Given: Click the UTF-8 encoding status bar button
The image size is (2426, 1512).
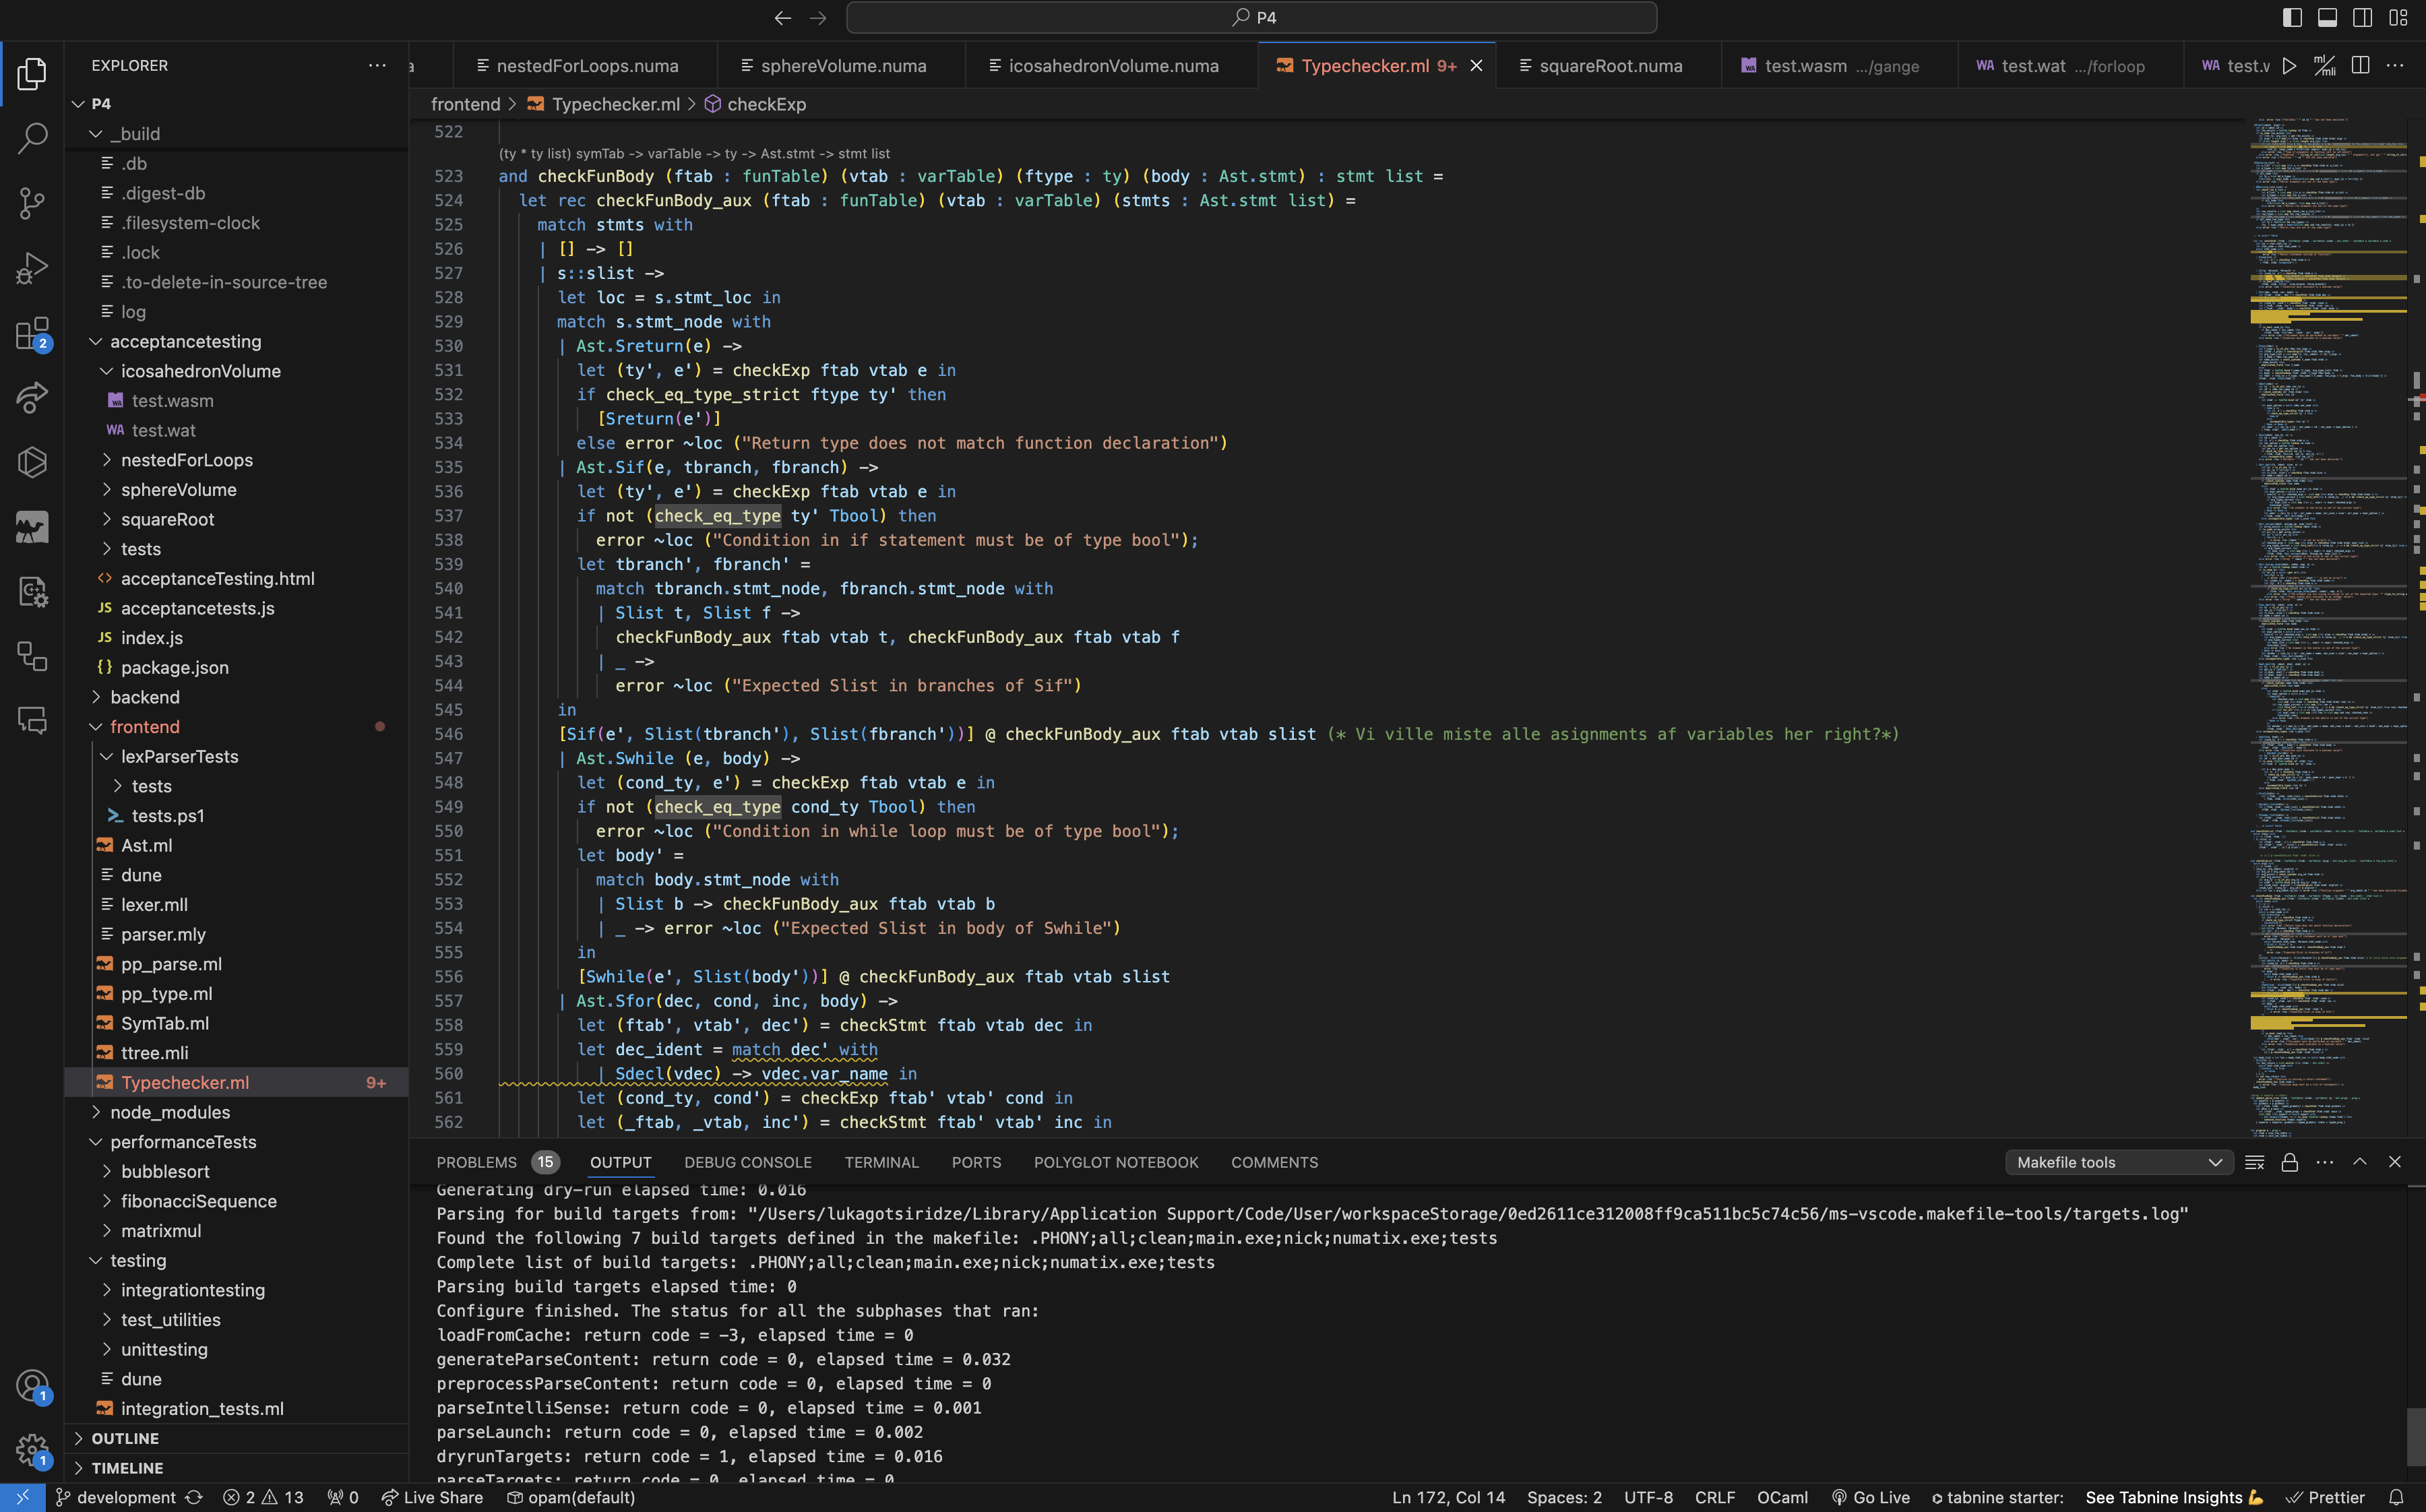Looking at the screenshot, I should click(1644, 1497).
